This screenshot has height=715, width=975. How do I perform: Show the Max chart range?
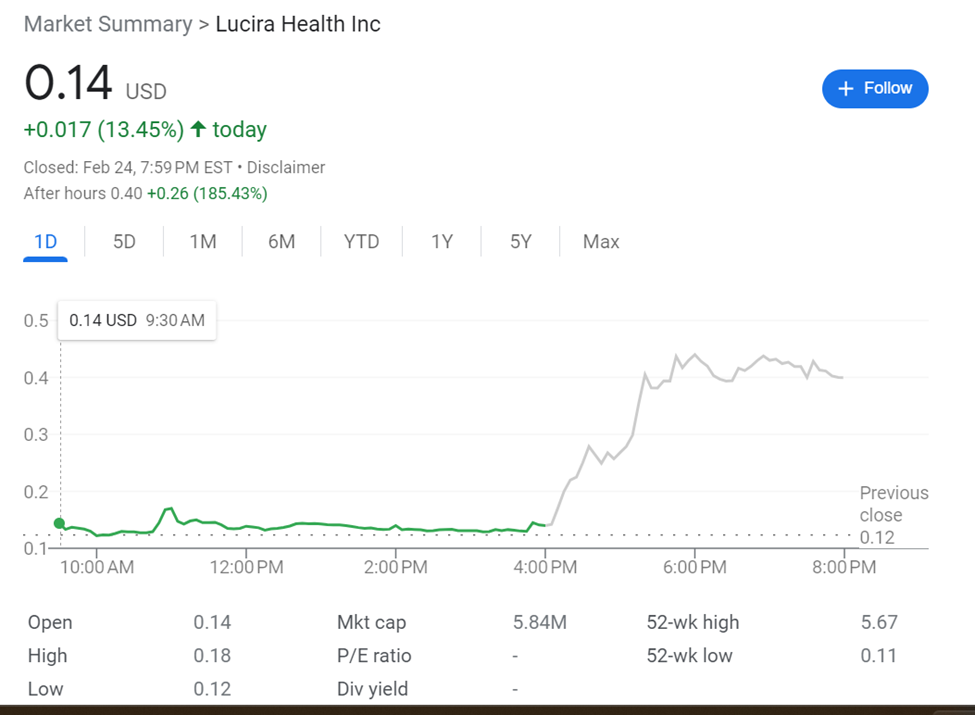coord(601,241)
